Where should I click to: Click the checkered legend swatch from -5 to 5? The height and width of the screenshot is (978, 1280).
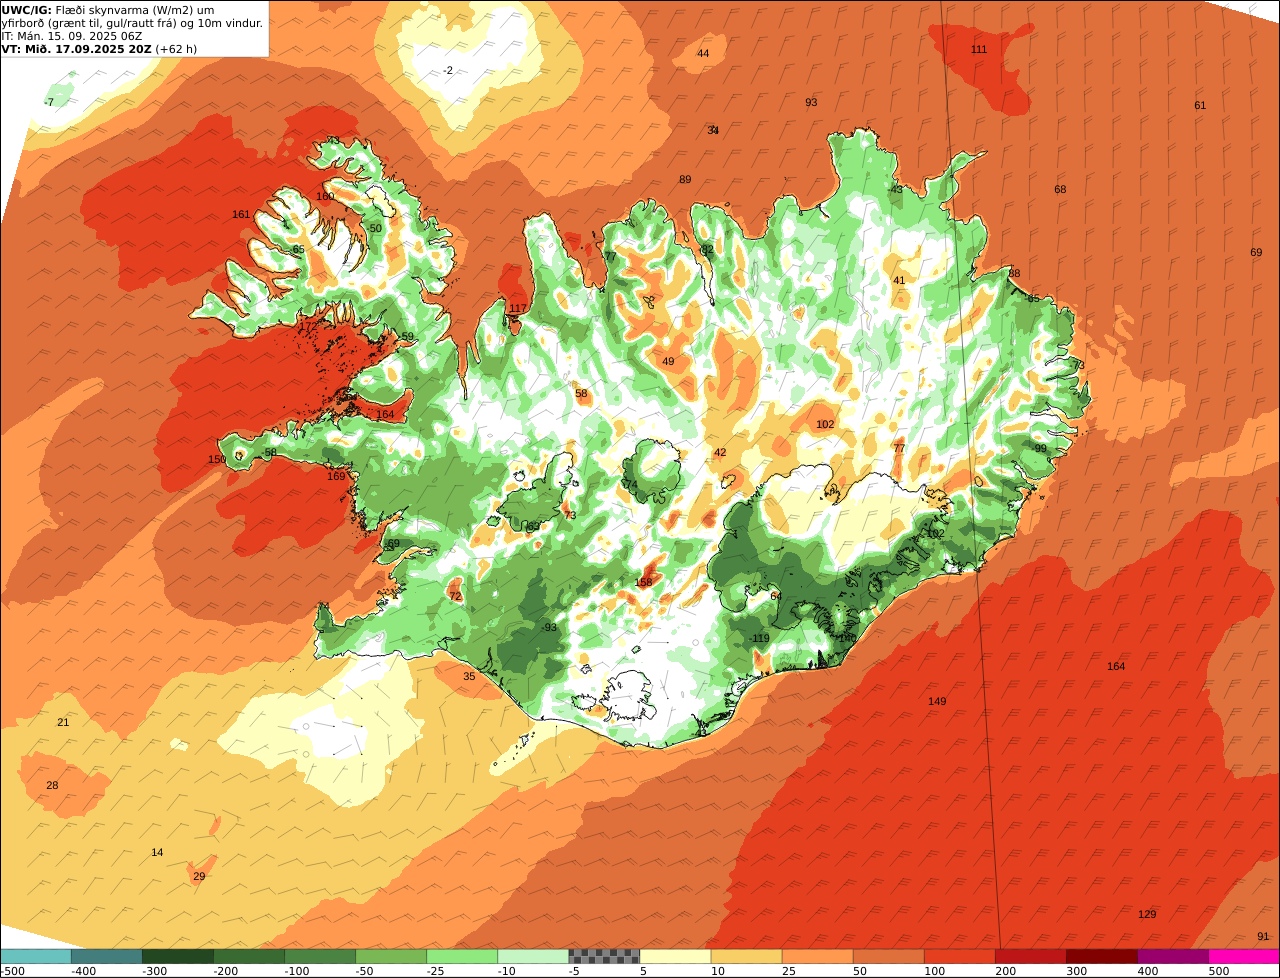pyautogui.click(x=604, y=957)
